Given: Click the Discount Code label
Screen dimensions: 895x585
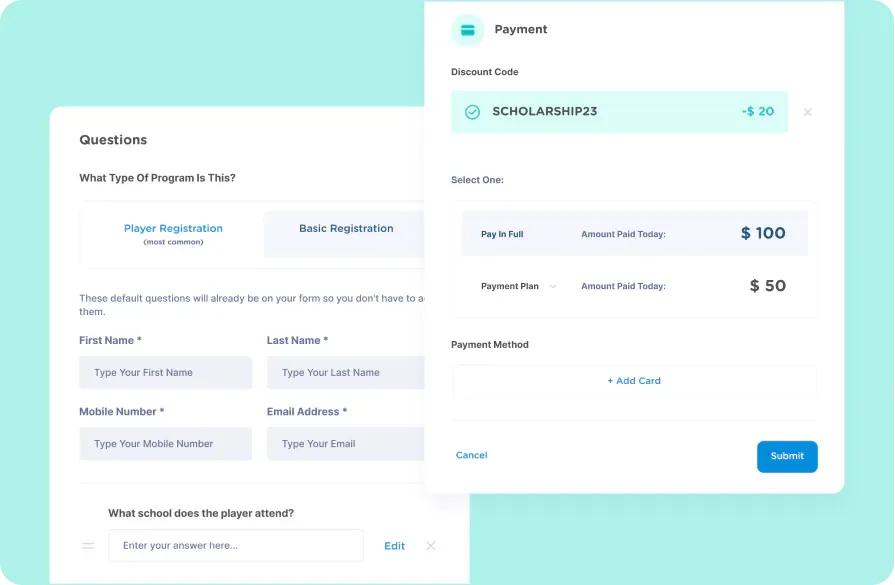Looking at the screenshot, I should 485,72.
